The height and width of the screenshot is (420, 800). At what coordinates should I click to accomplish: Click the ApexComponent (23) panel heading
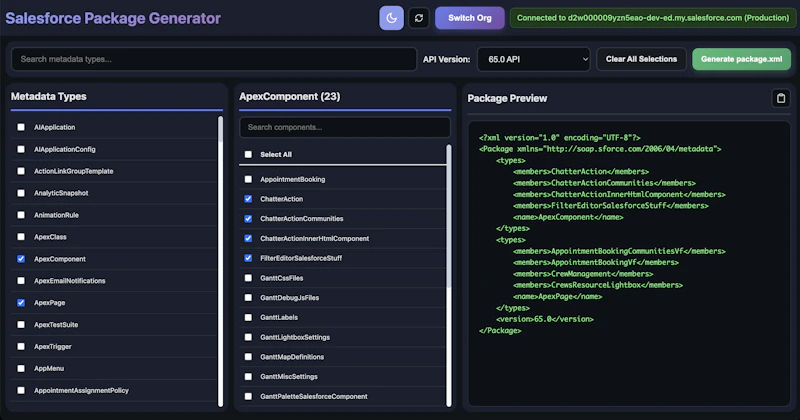pyautogui.click(x=289, y=96)
